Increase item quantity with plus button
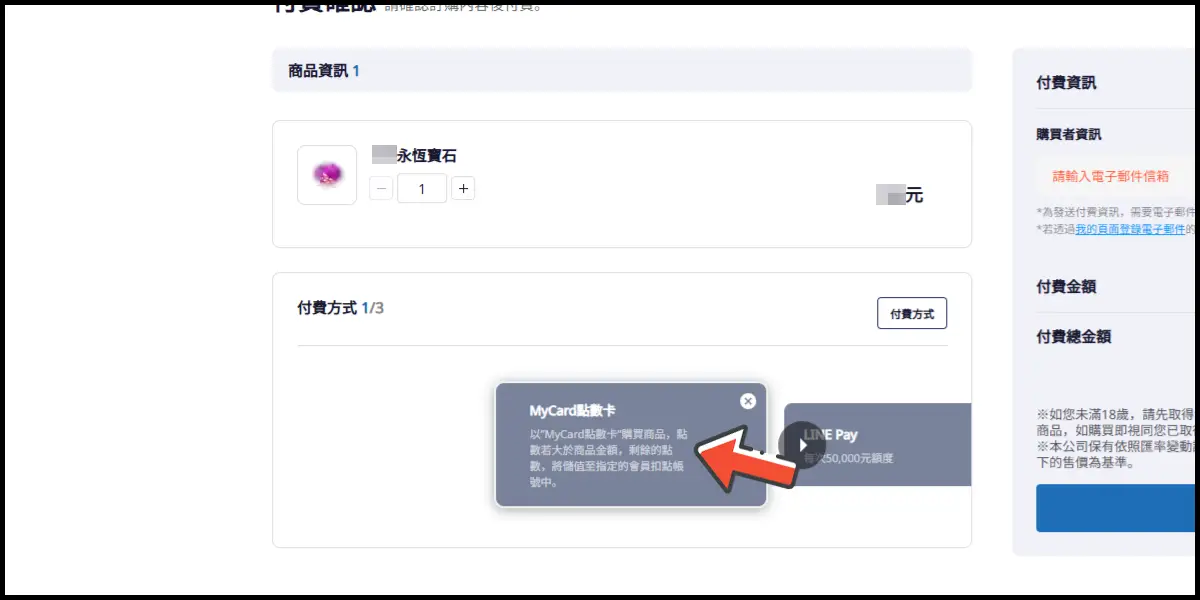This screenshot has width=1200, height=600. pos(462,188)
